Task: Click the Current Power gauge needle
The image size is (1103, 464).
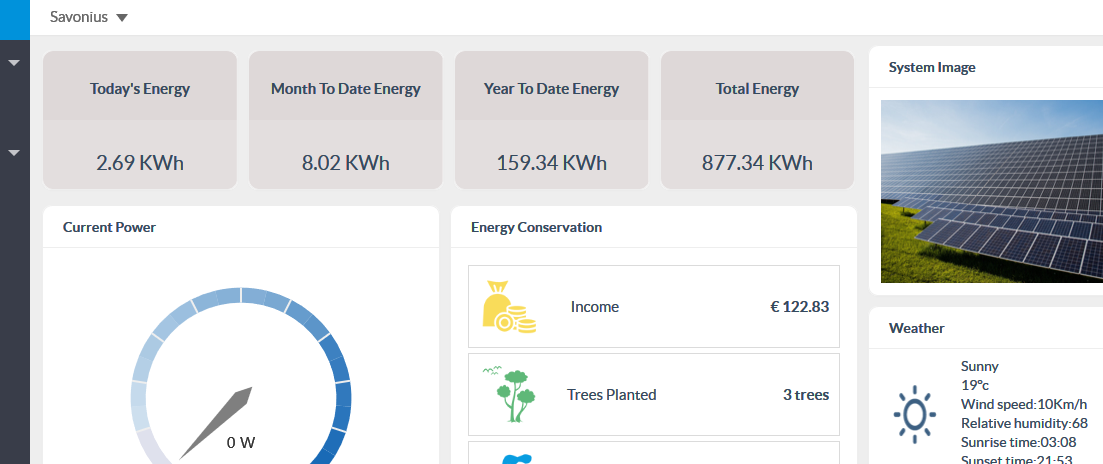Action: pos(215,423)
